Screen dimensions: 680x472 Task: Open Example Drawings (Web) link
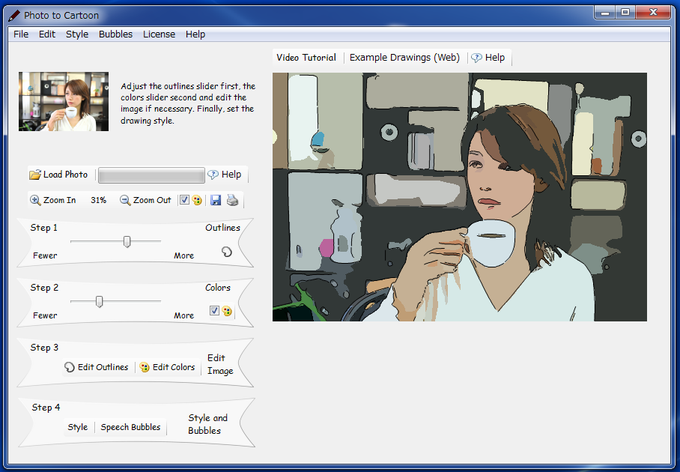(405, 58)
